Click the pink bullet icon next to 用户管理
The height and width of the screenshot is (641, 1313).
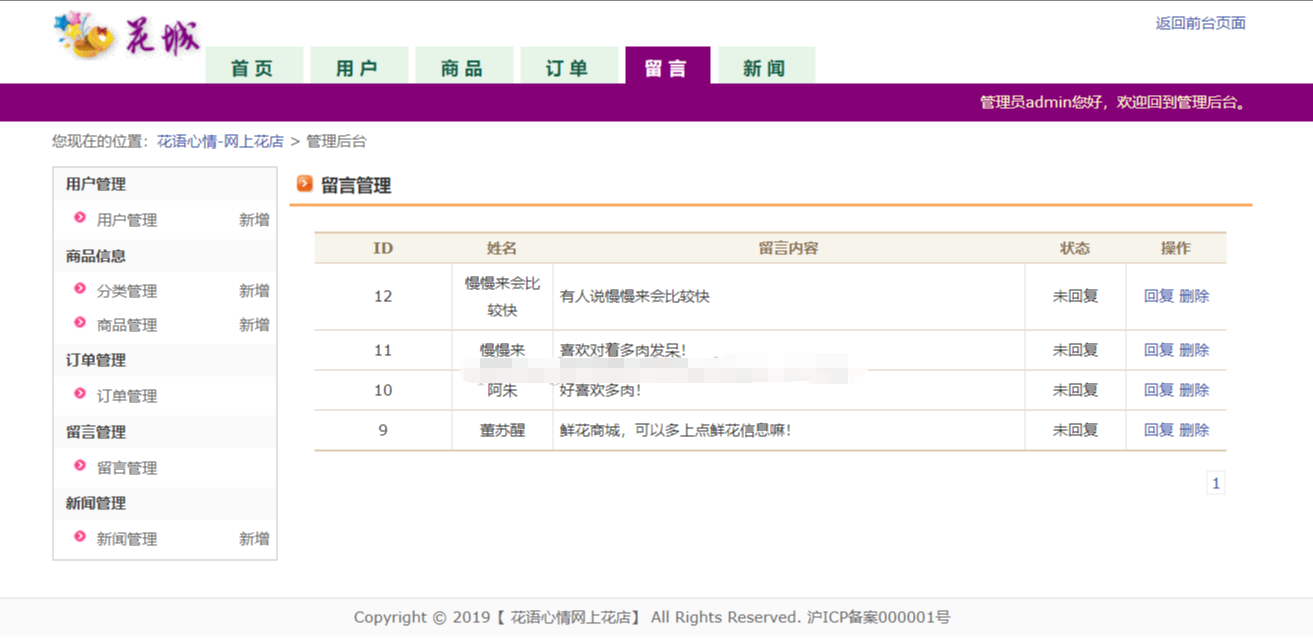80,218
